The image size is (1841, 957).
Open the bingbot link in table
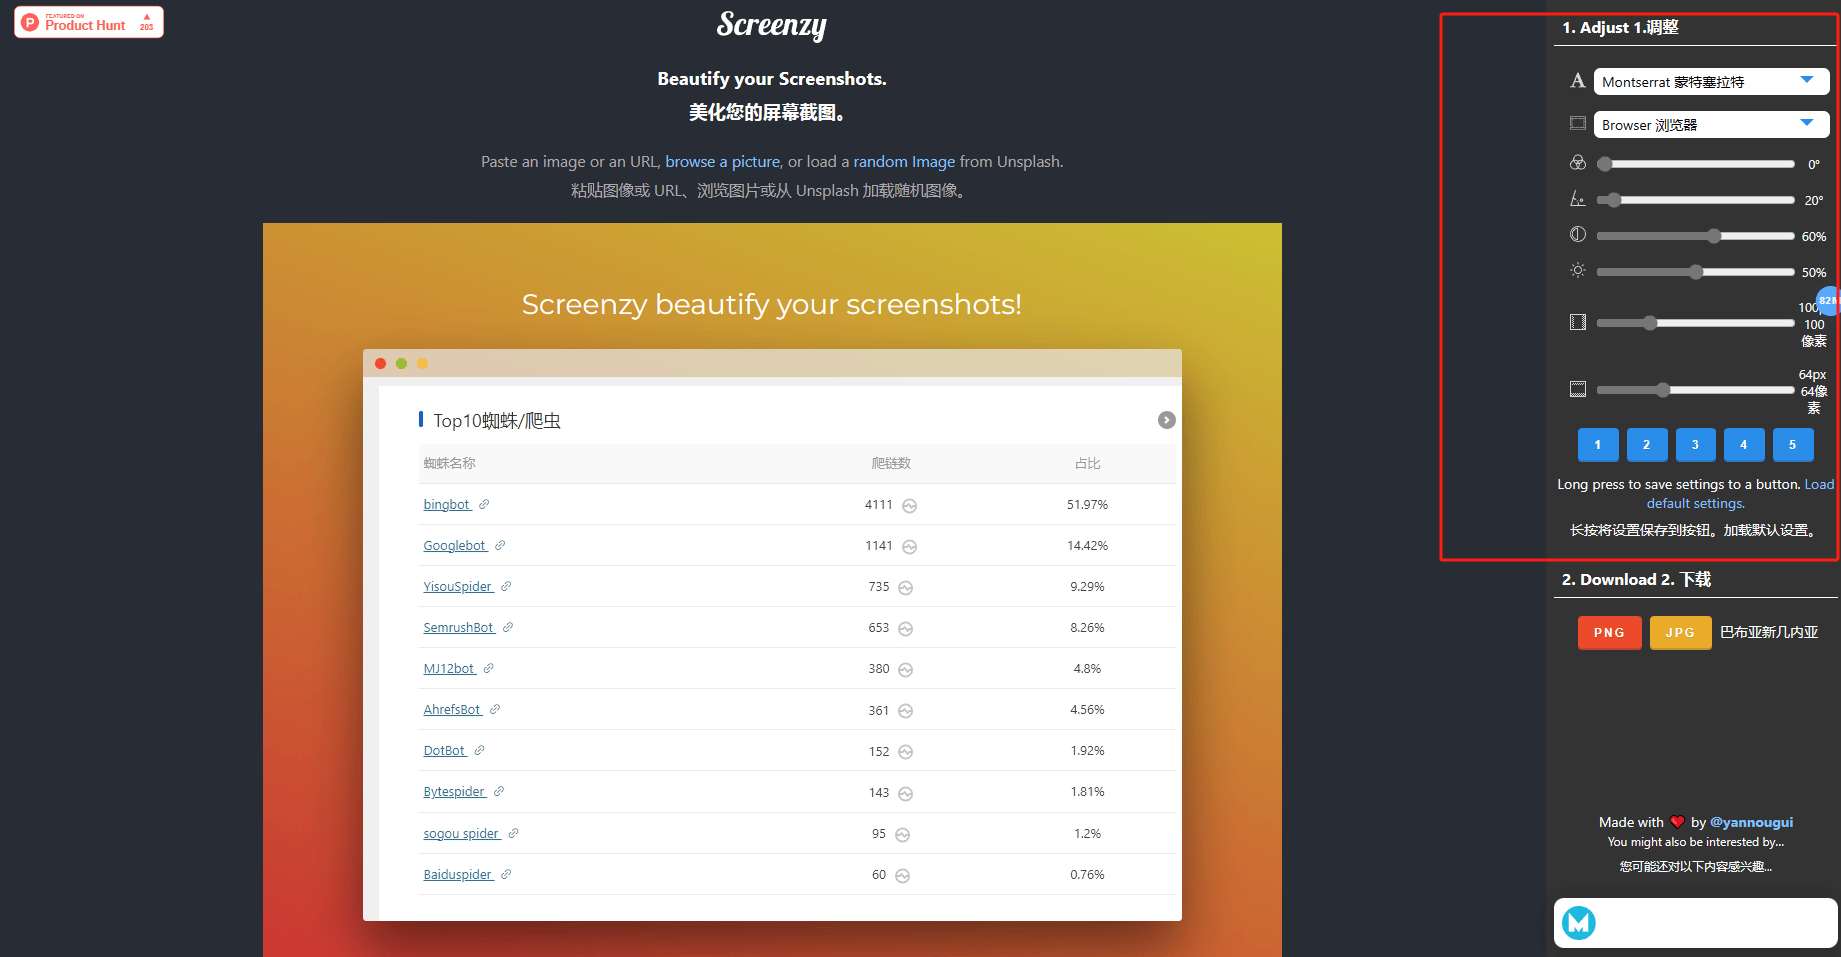[x=446, y=505]
